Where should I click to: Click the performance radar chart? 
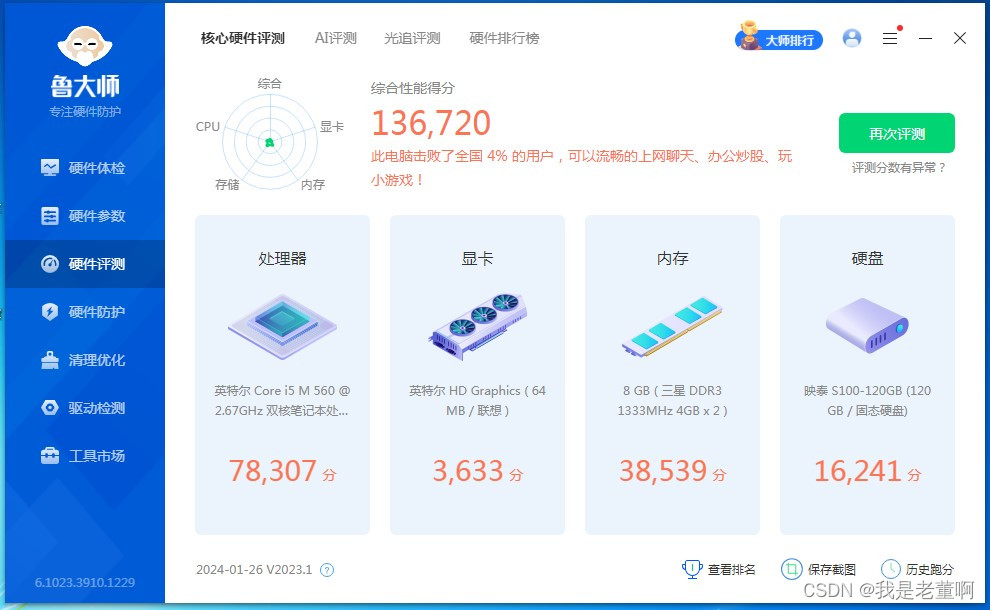point(270,142)
